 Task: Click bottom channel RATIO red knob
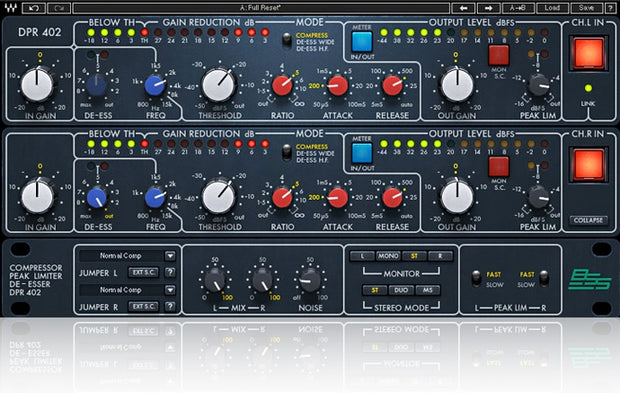pyautogui.click(x=282, y=197)
